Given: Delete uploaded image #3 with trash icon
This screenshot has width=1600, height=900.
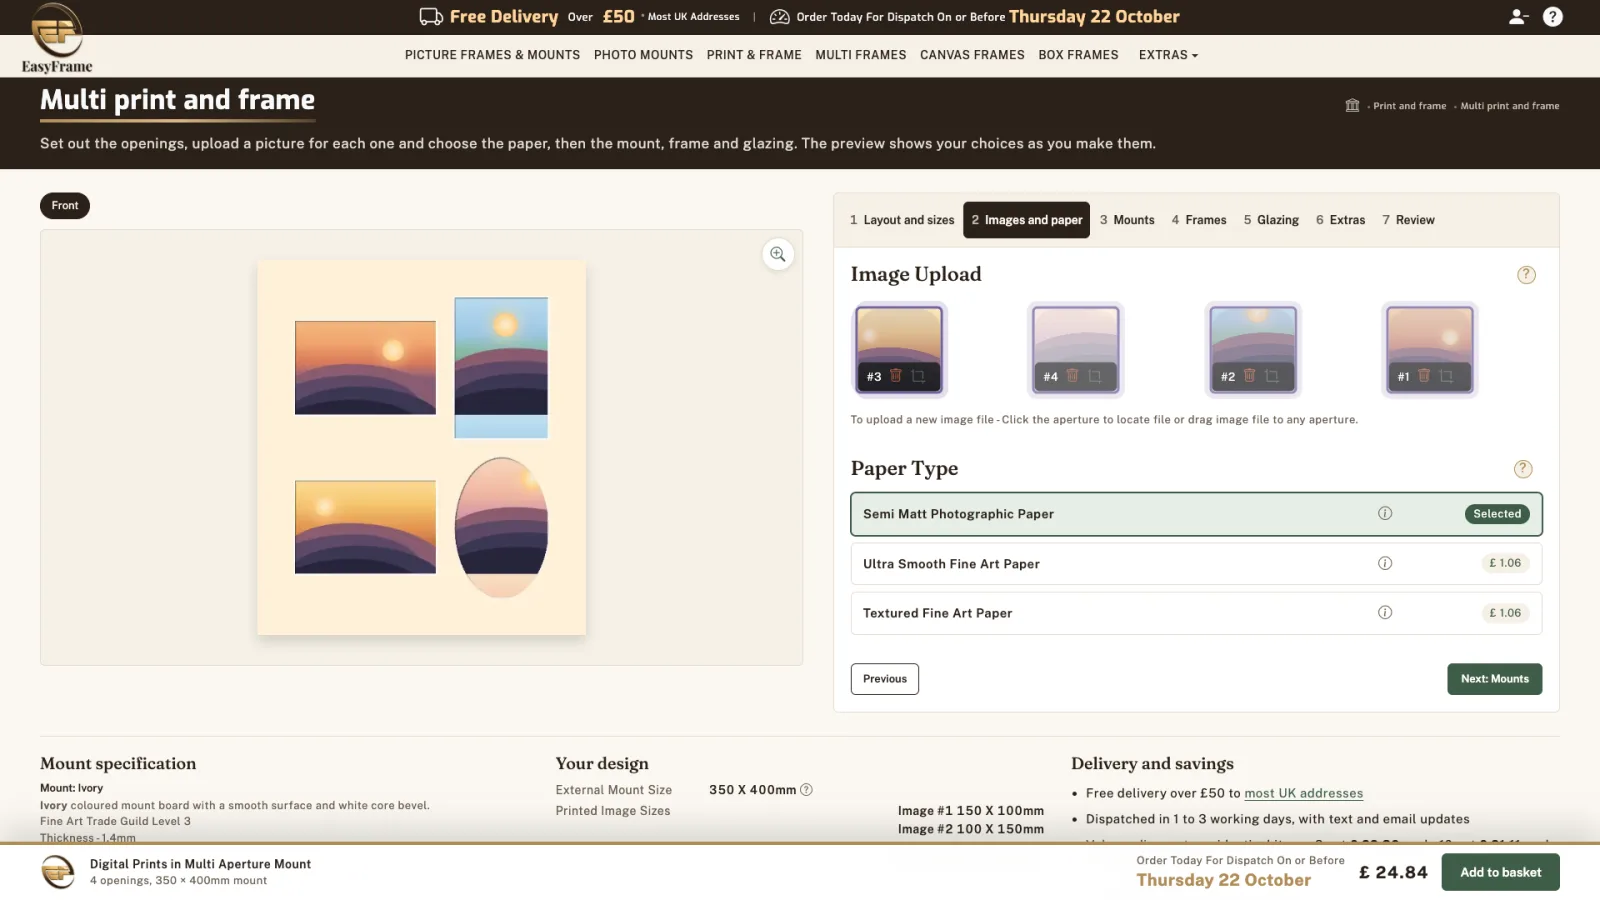Looking at the screenshot, I should 896,376.
